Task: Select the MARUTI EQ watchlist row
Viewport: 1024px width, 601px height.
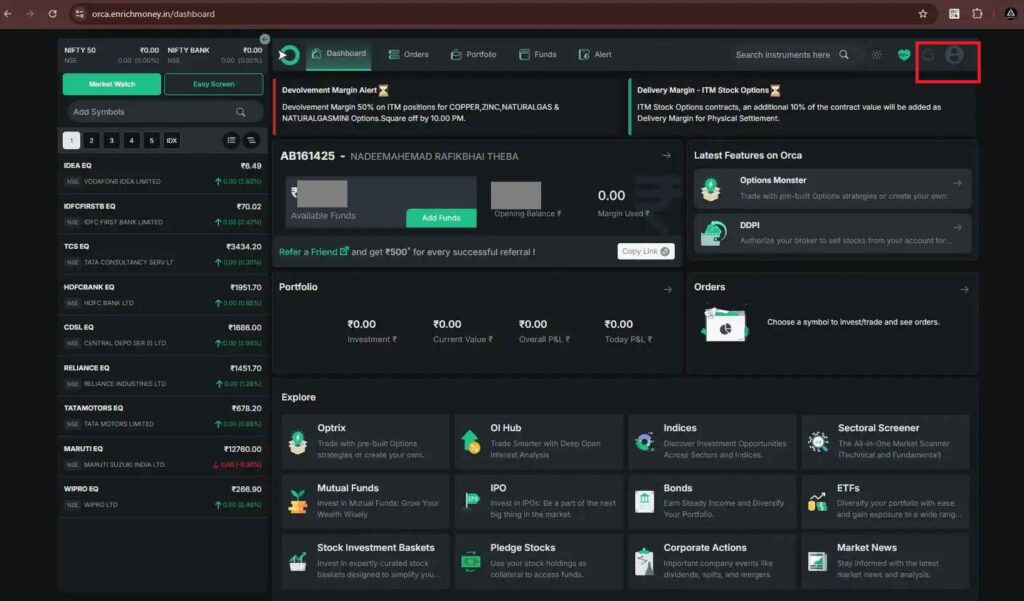Action: point(163,457)
